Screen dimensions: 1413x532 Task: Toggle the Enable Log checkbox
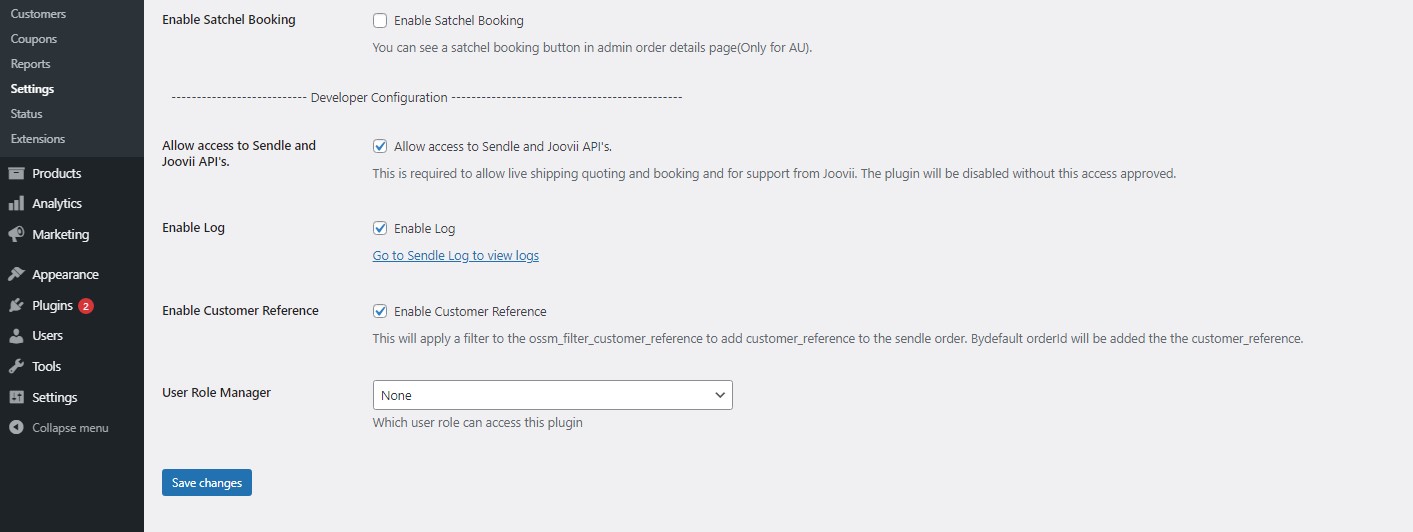click(x=380, y=228)
